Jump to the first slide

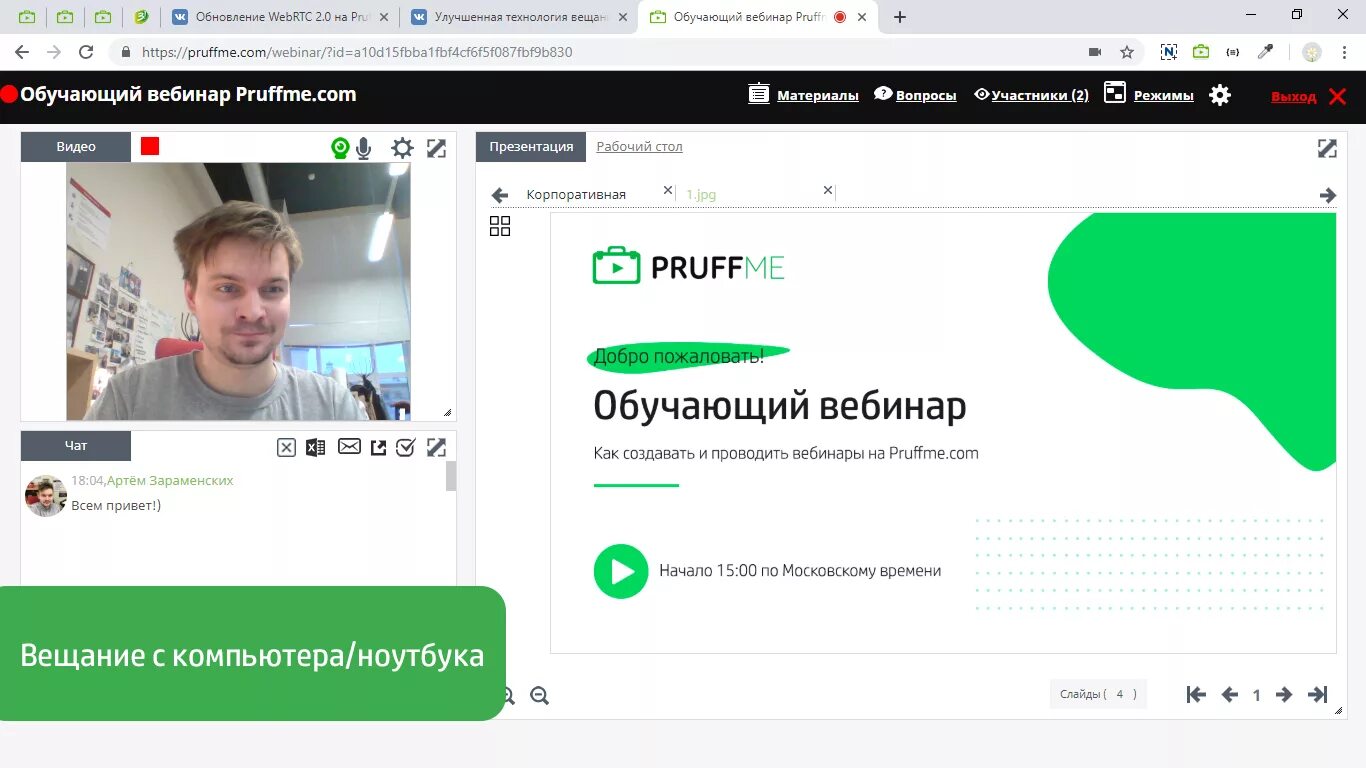pyautogui.click(x=1196, y=694)
